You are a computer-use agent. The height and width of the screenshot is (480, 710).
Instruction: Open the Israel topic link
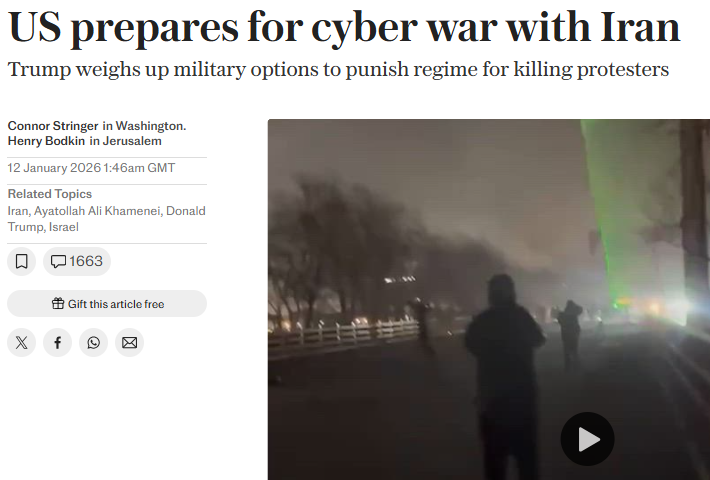click(64, 227)
